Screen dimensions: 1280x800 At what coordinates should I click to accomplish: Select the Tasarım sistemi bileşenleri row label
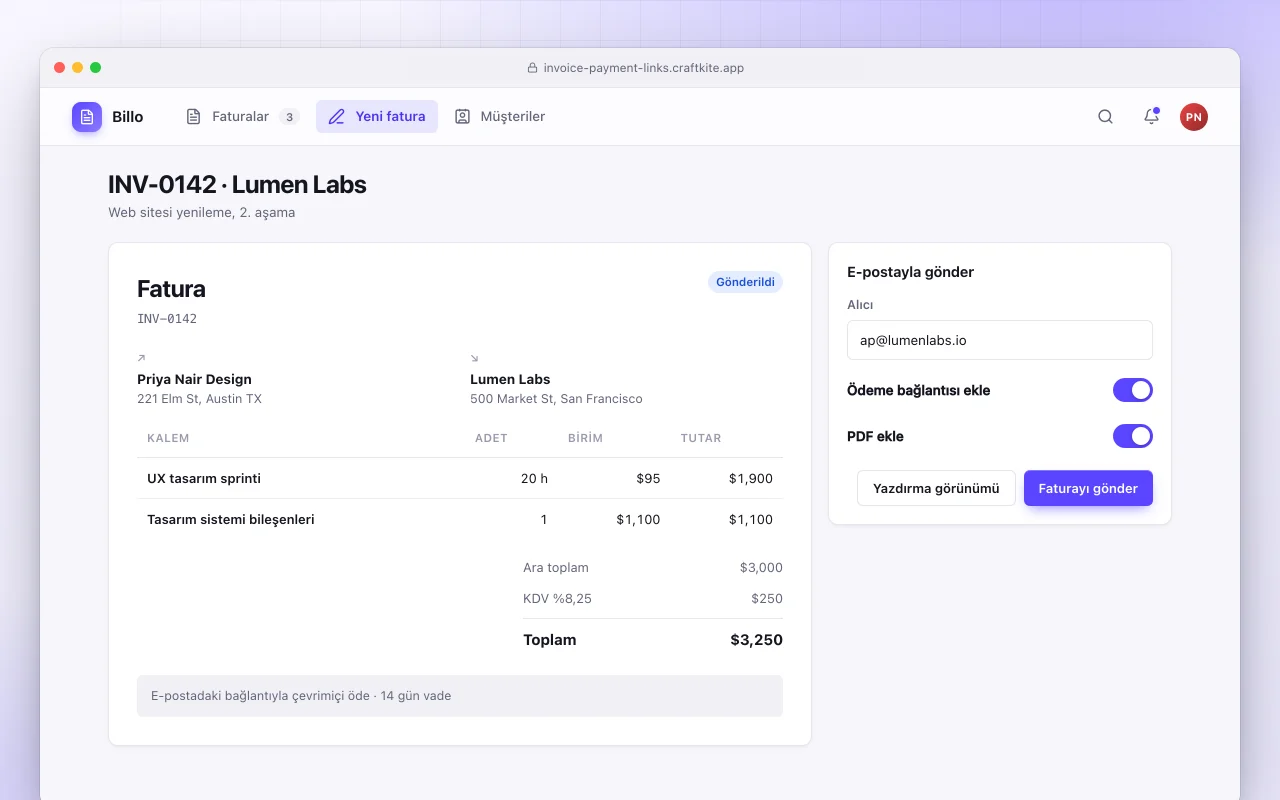[231, 519]
